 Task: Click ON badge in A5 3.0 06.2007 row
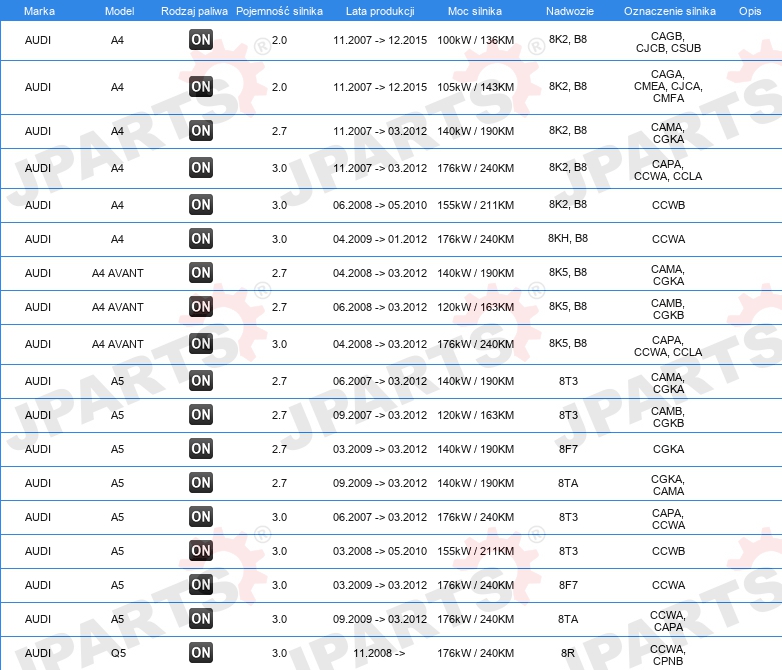pyautogui.click(x=201, y=516)
